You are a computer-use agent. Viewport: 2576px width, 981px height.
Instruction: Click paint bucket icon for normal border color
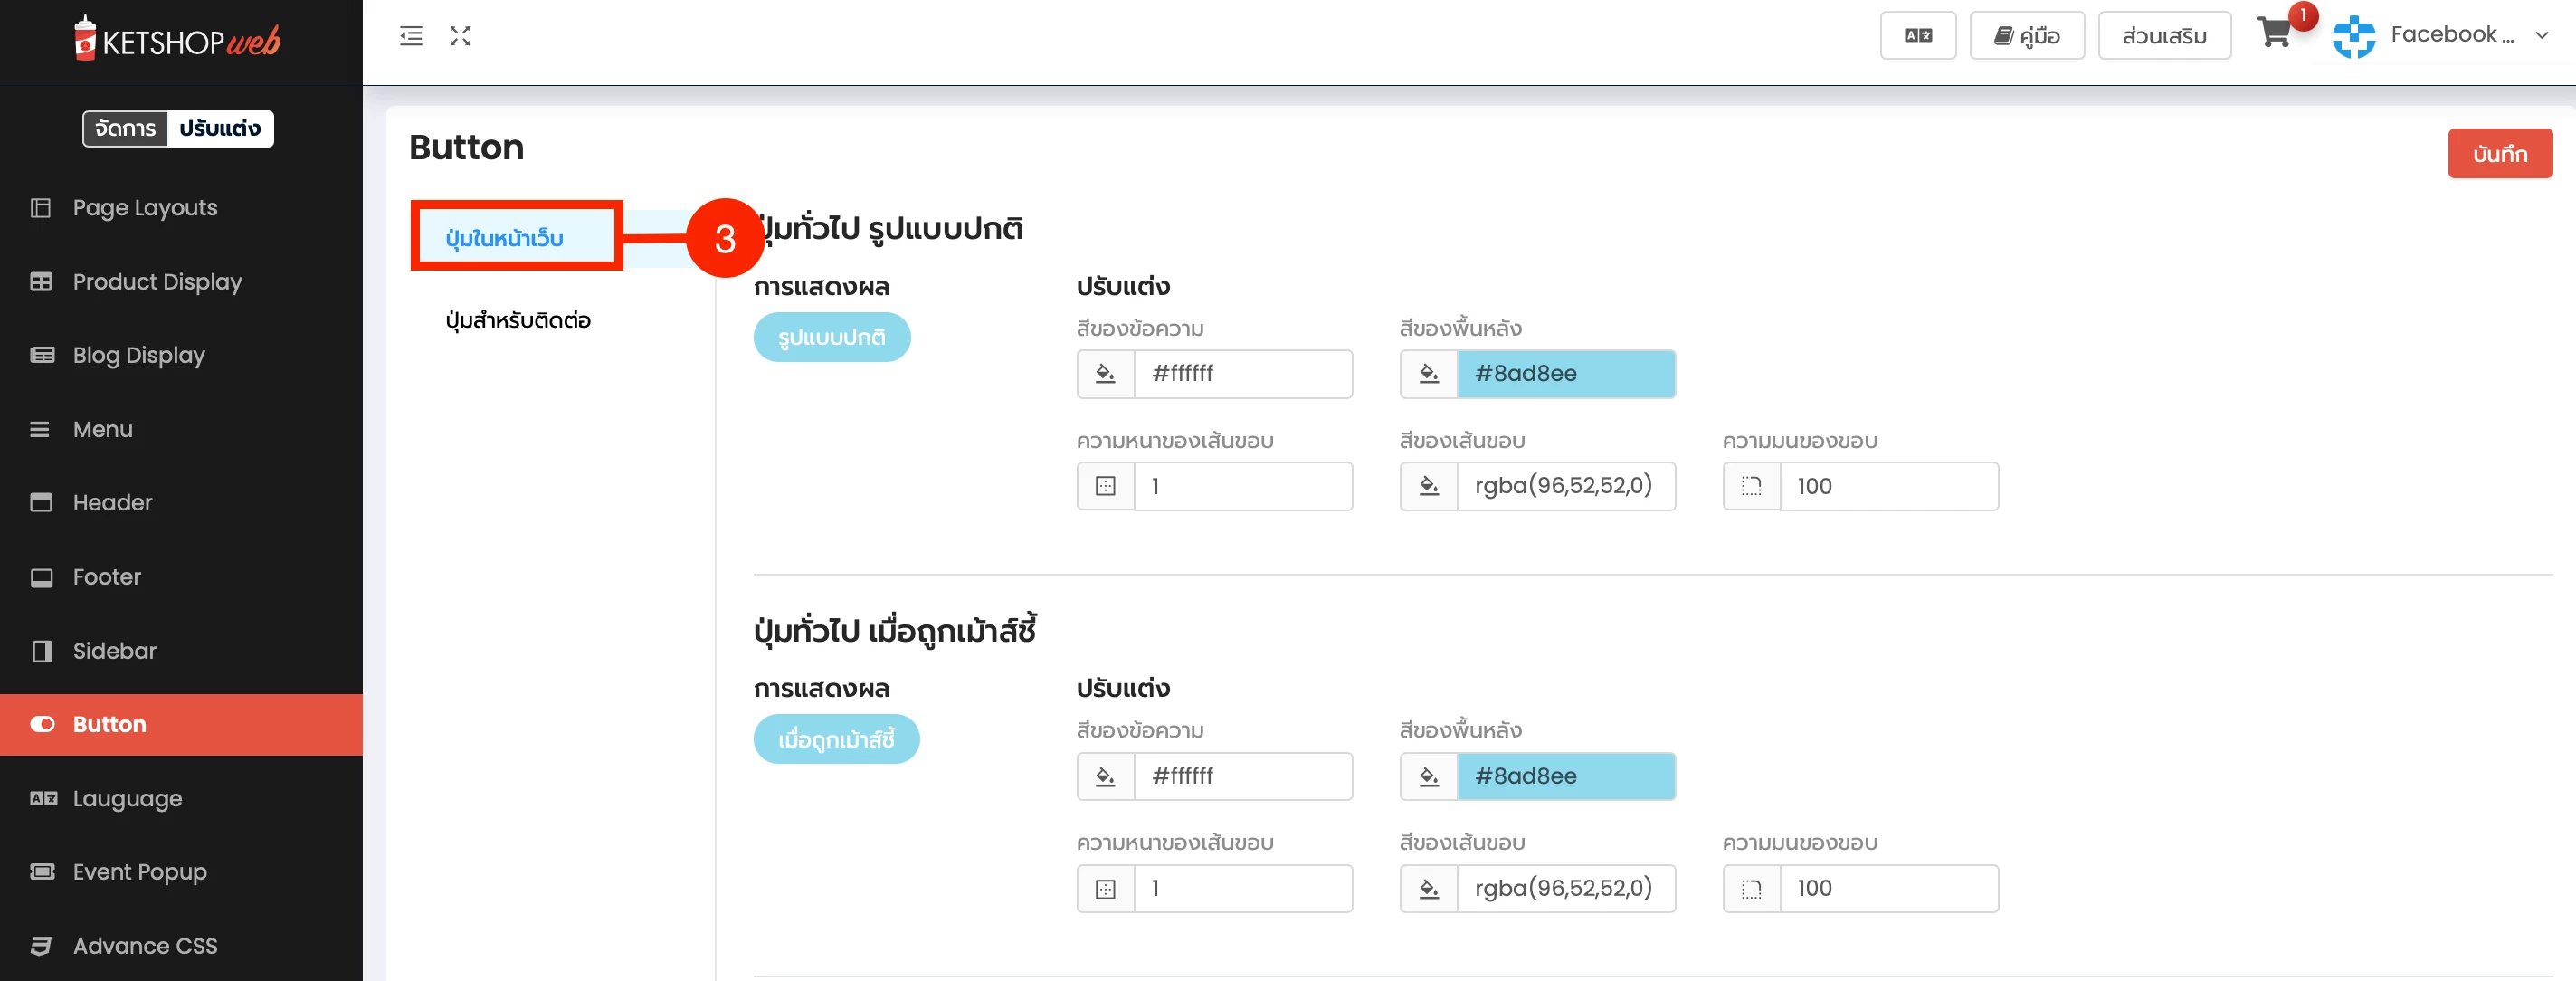tap(1428, 486)
